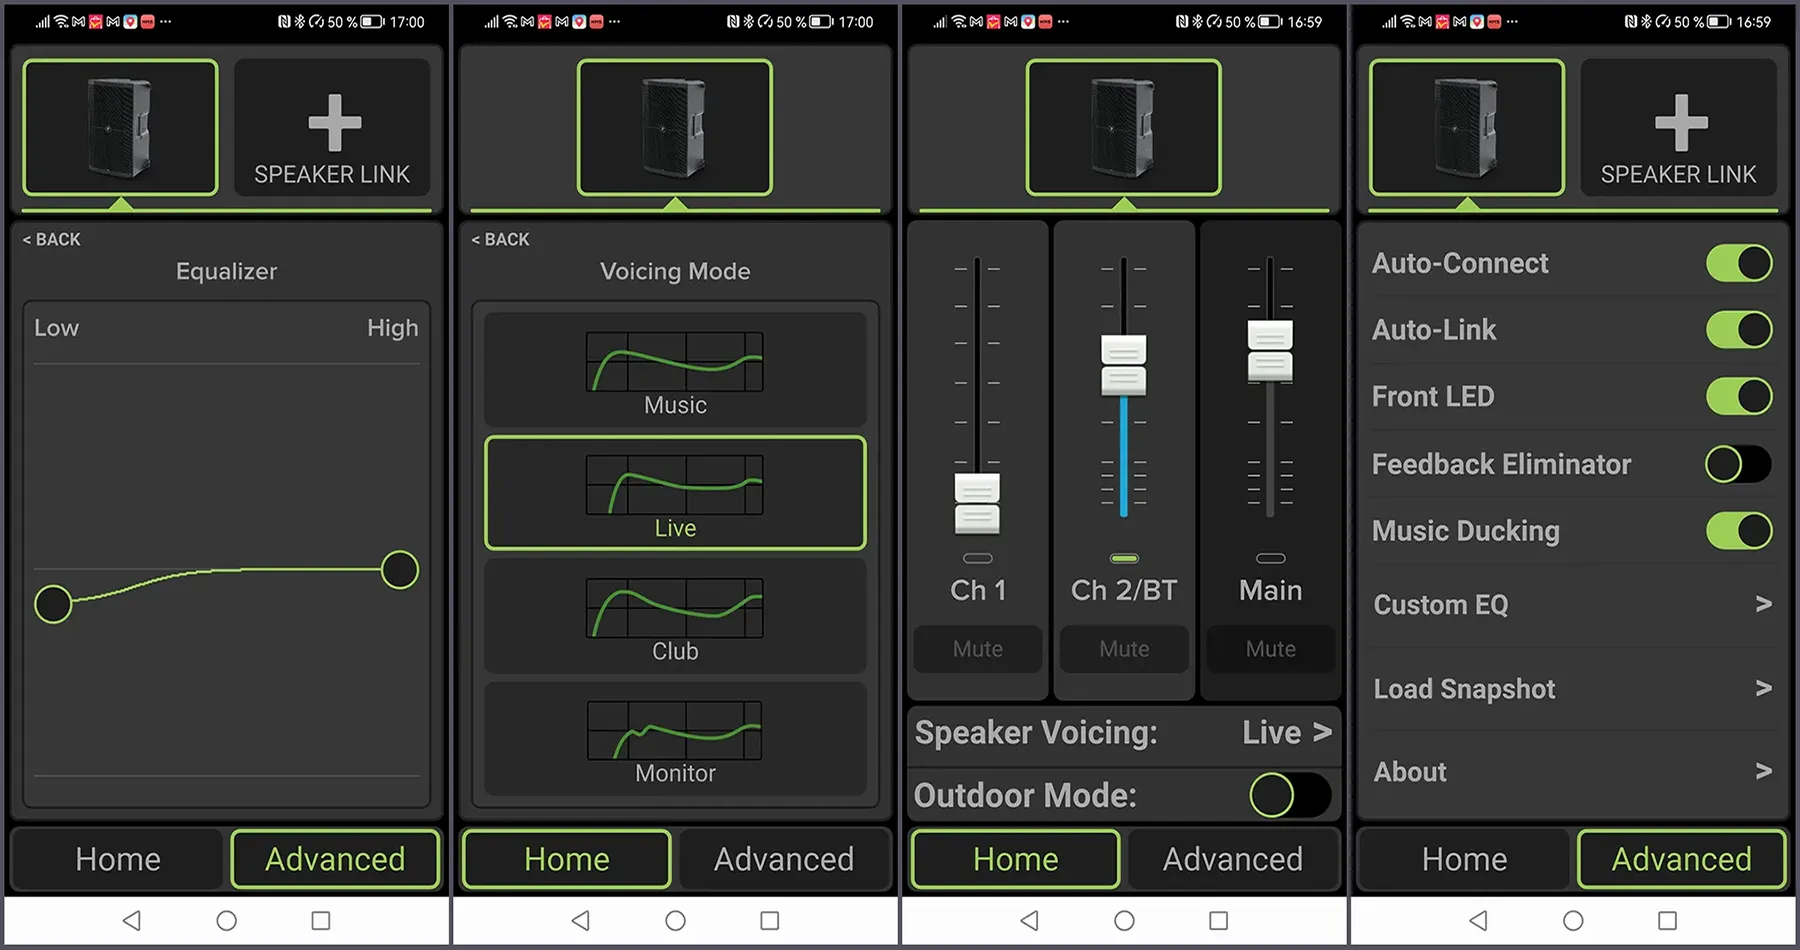Go to Home tab on Equalizer screen

point(118,859)
